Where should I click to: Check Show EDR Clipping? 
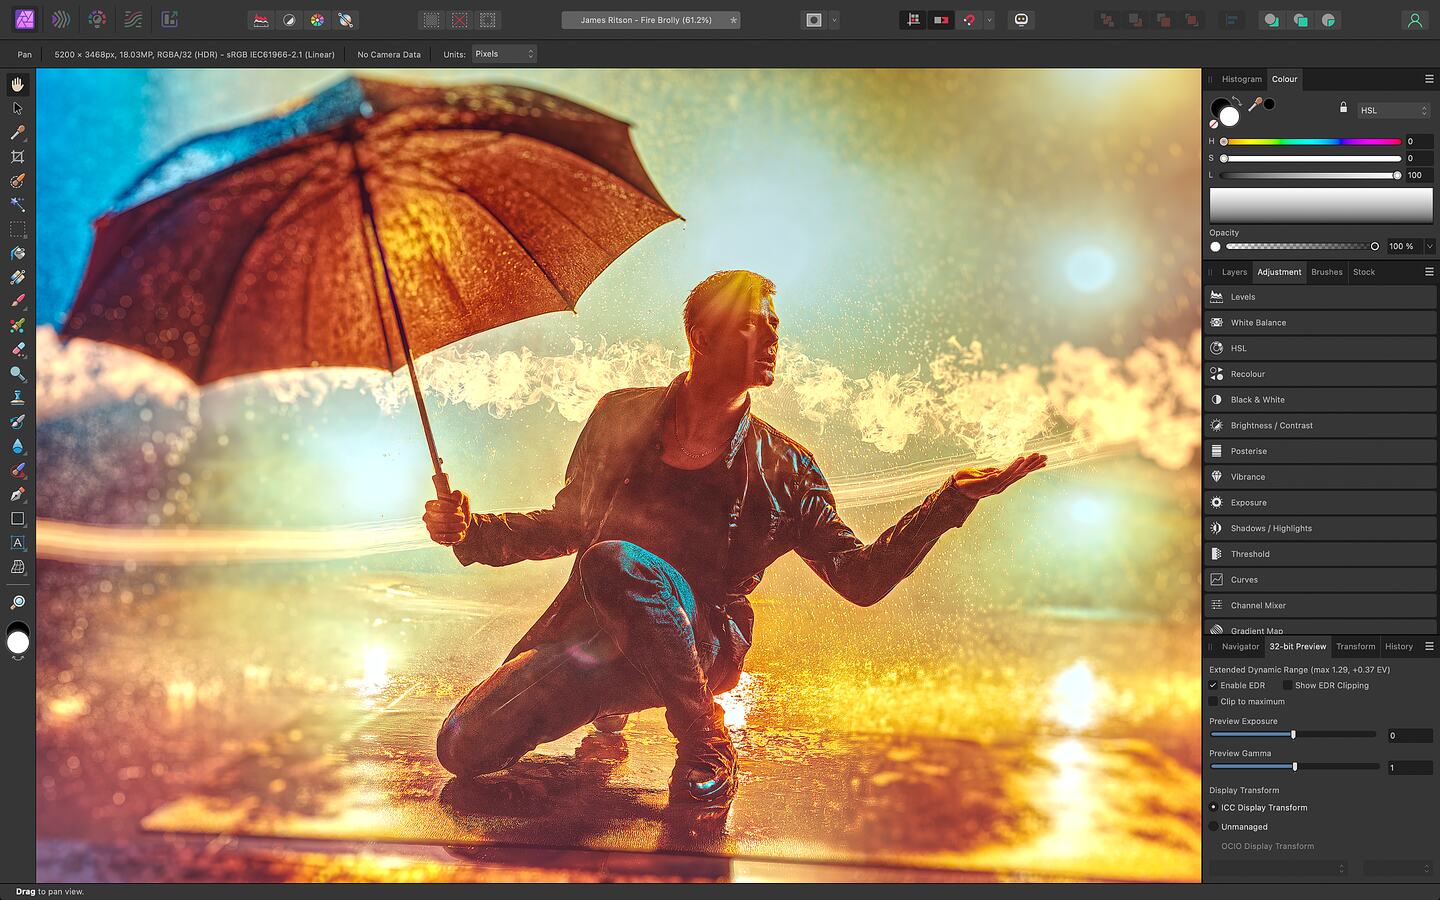coord(1288,686)
